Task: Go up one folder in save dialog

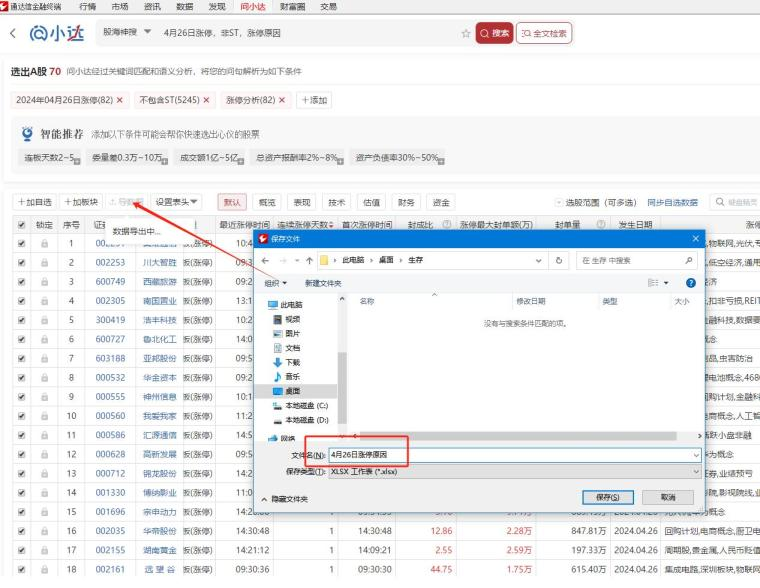Action: coord(309,260)
